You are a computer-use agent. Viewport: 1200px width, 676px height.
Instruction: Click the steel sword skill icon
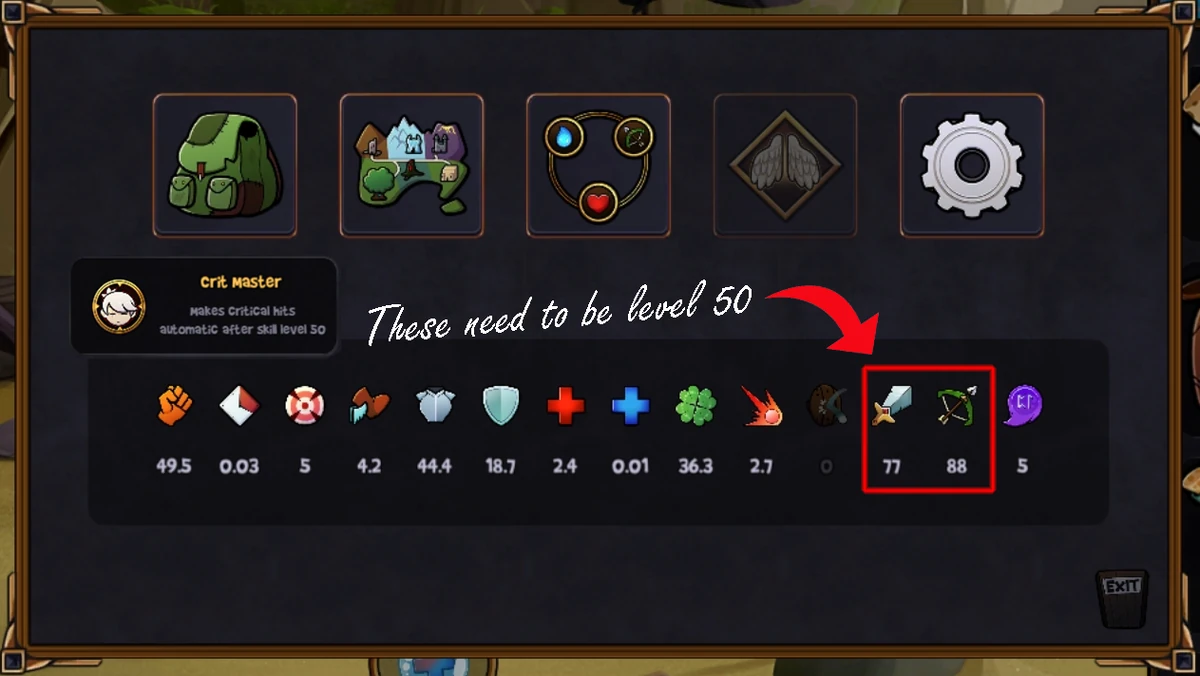pos(891,406)
